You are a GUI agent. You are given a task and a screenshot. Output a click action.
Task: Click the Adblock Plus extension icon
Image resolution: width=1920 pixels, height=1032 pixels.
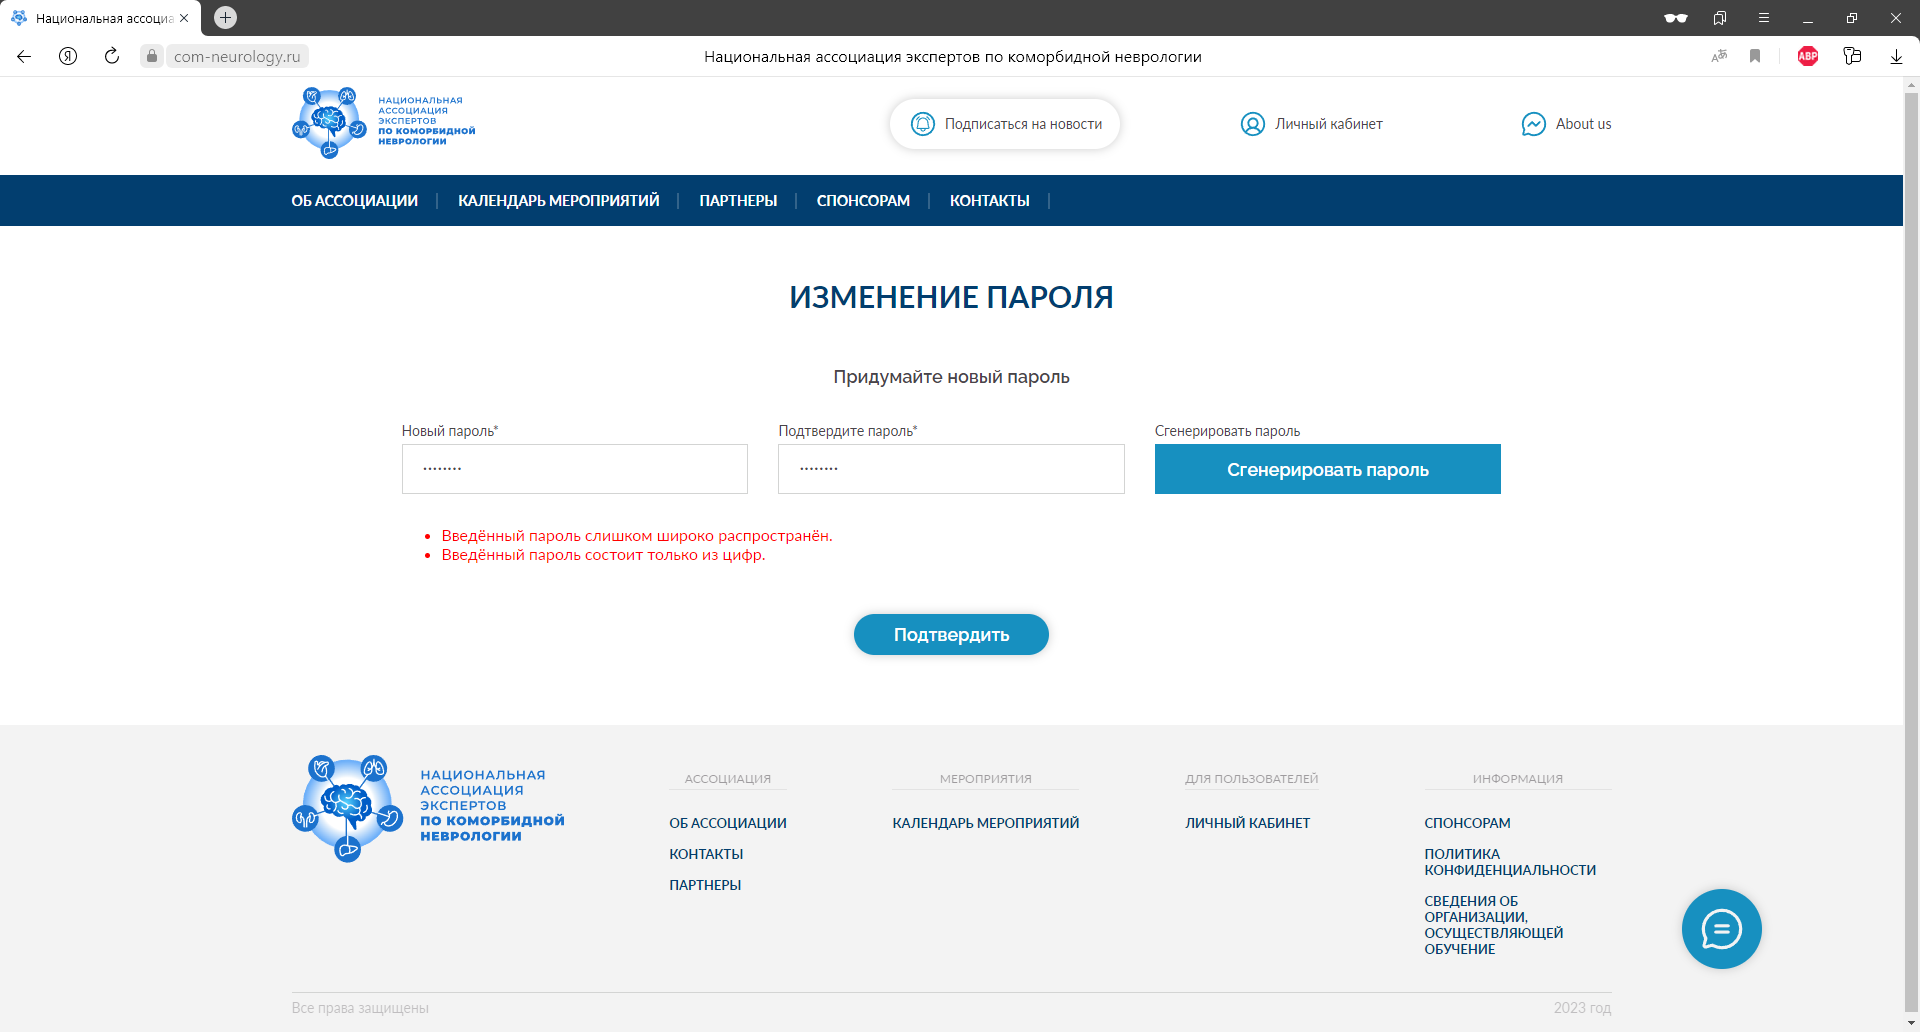pyautogui.click(x=1807, y=56)
